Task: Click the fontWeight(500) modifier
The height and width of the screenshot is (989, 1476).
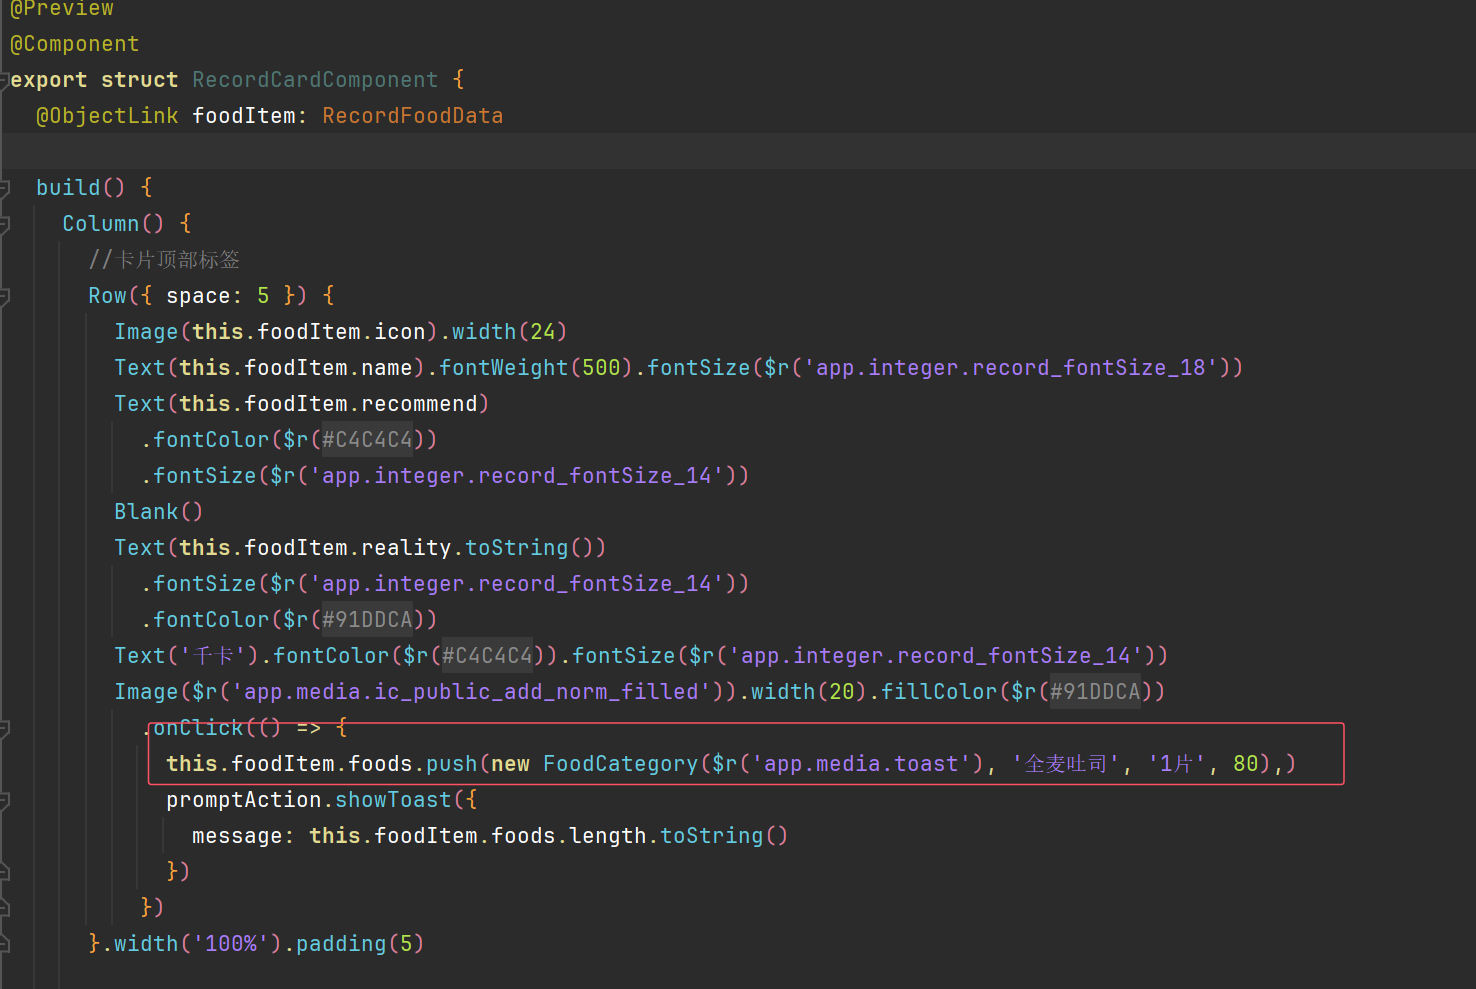Action: click(x=536, y=368)
